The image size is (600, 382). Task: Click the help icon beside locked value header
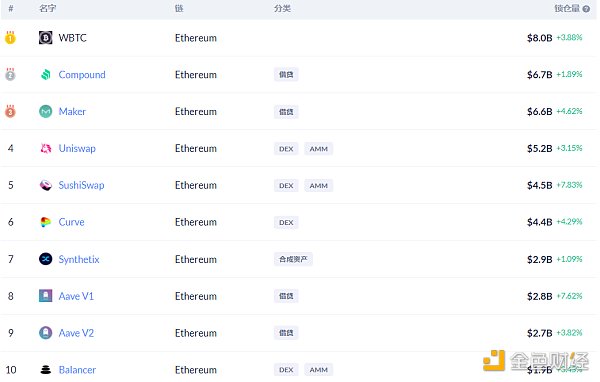point(586,9)
